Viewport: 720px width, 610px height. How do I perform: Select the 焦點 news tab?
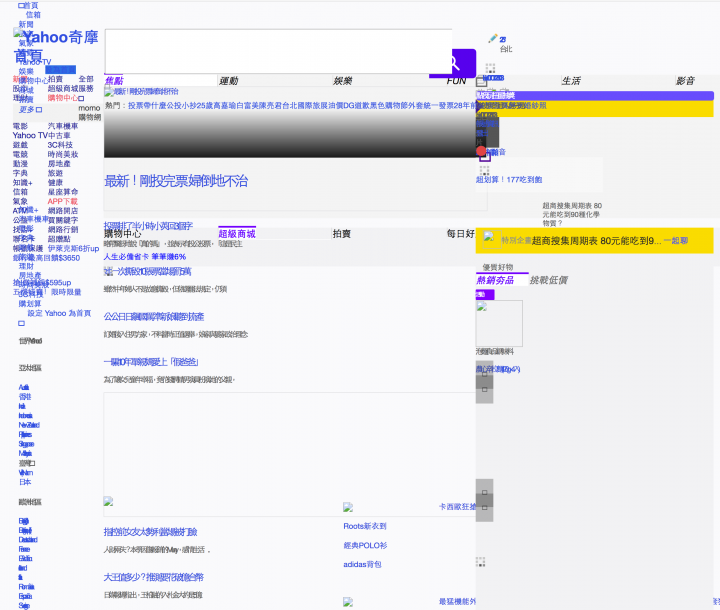pos(114,81)
